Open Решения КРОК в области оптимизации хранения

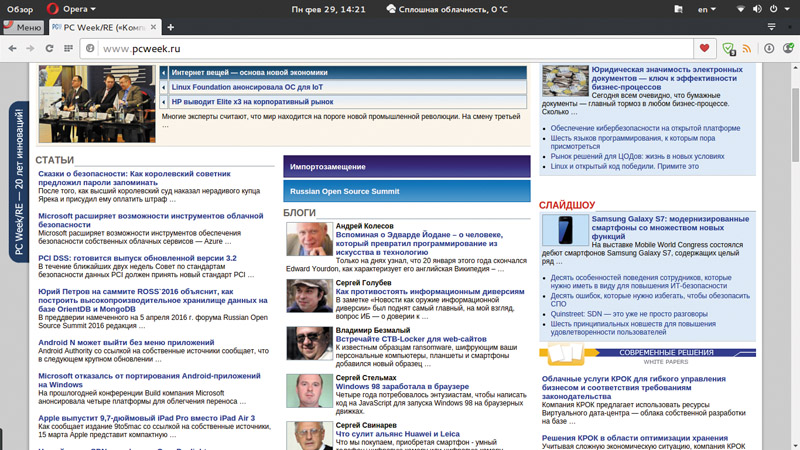pos(635,438)
